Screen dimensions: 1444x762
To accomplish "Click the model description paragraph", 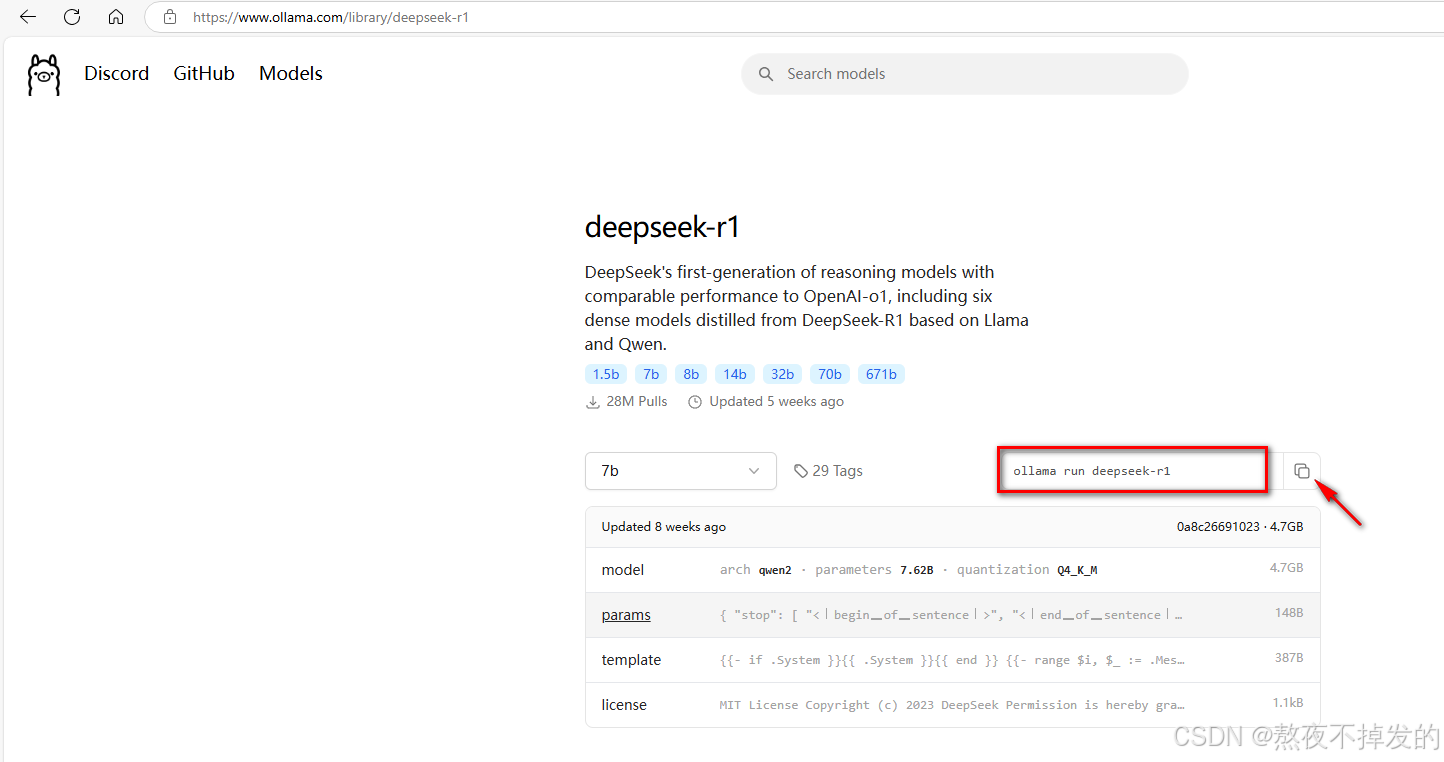I will click(x=807, y=308).
